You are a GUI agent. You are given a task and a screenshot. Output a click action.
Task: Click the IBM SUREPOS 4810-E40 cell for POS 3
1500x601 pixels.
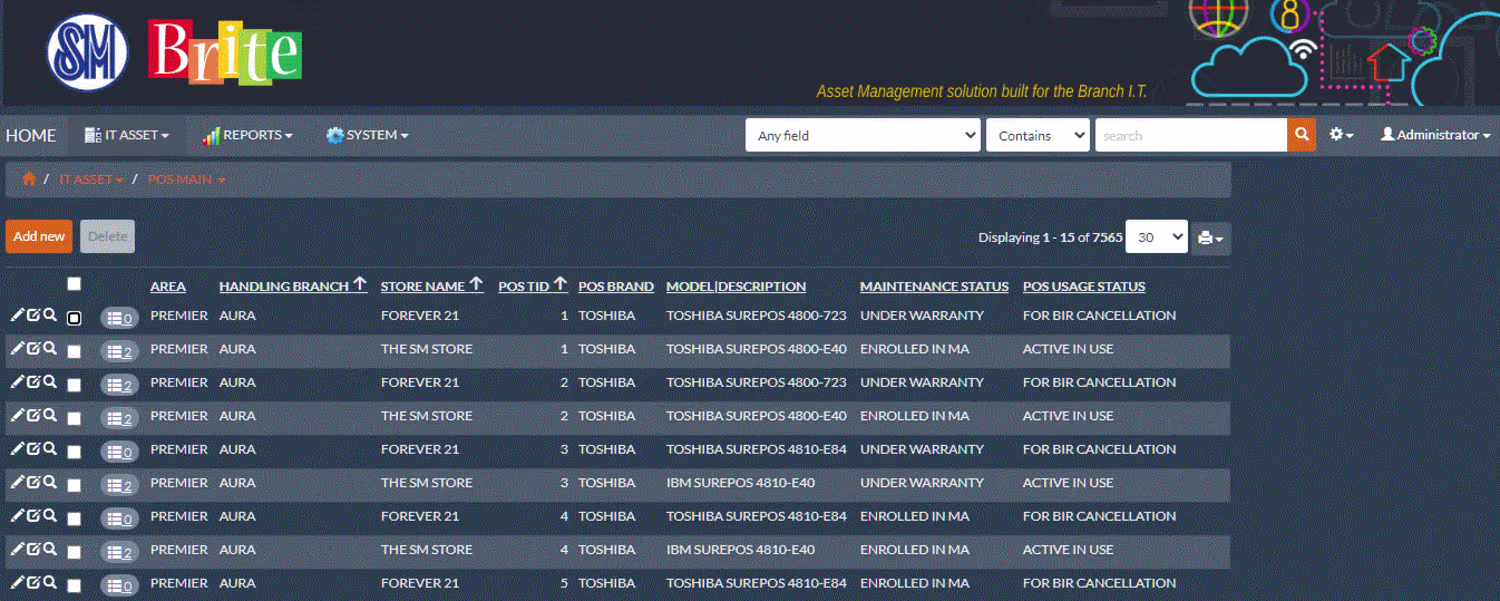(740, 482)
